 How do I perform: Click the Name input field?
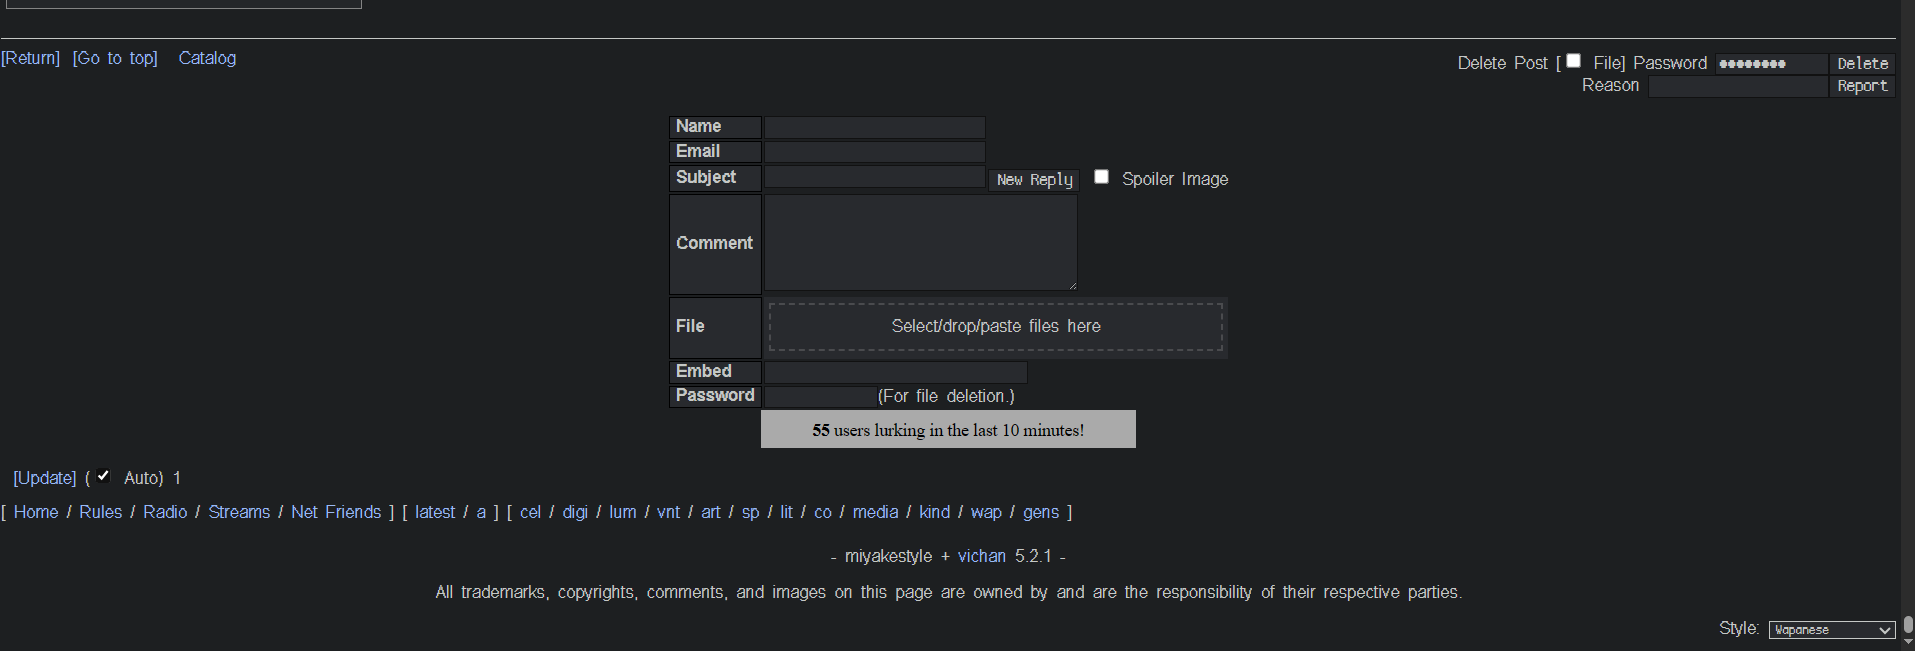coord(875,127)
